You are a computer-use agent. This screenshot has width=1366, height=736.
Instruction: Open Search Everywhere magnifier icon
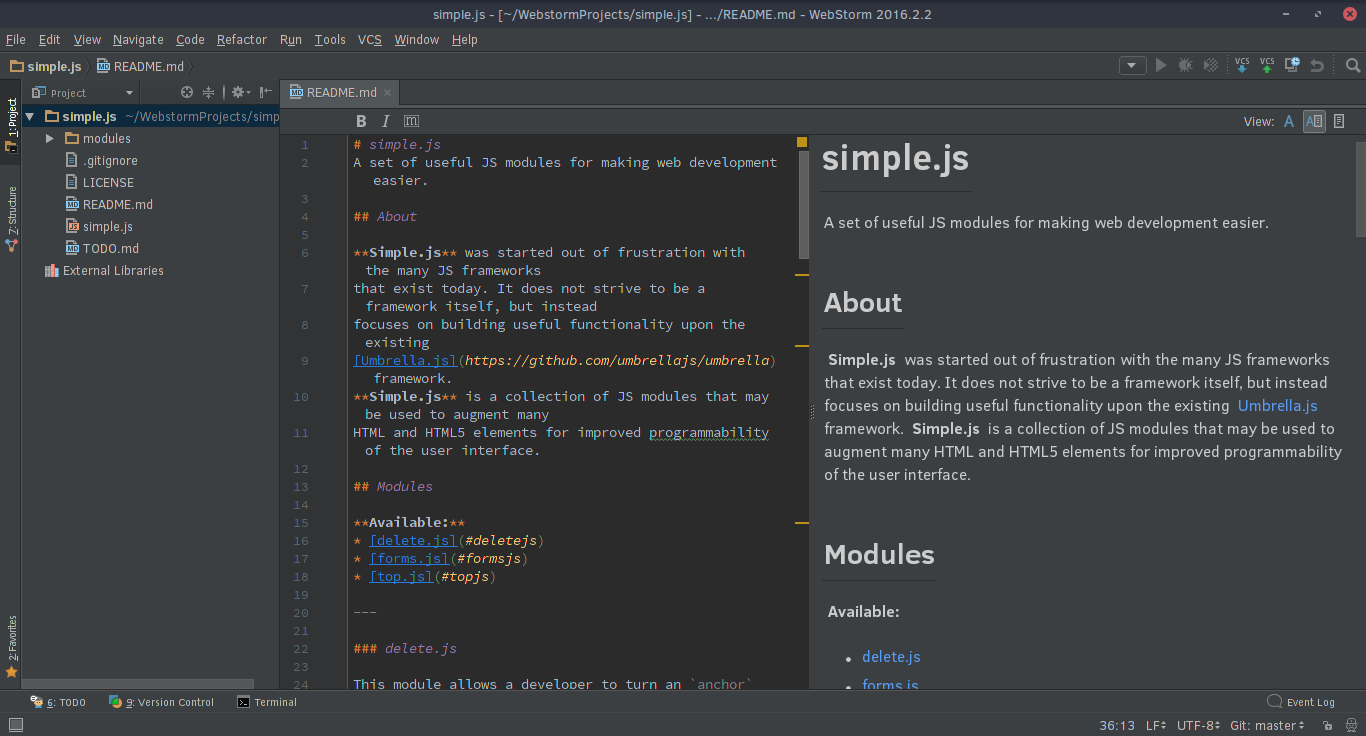click(x=1353, y=66)
